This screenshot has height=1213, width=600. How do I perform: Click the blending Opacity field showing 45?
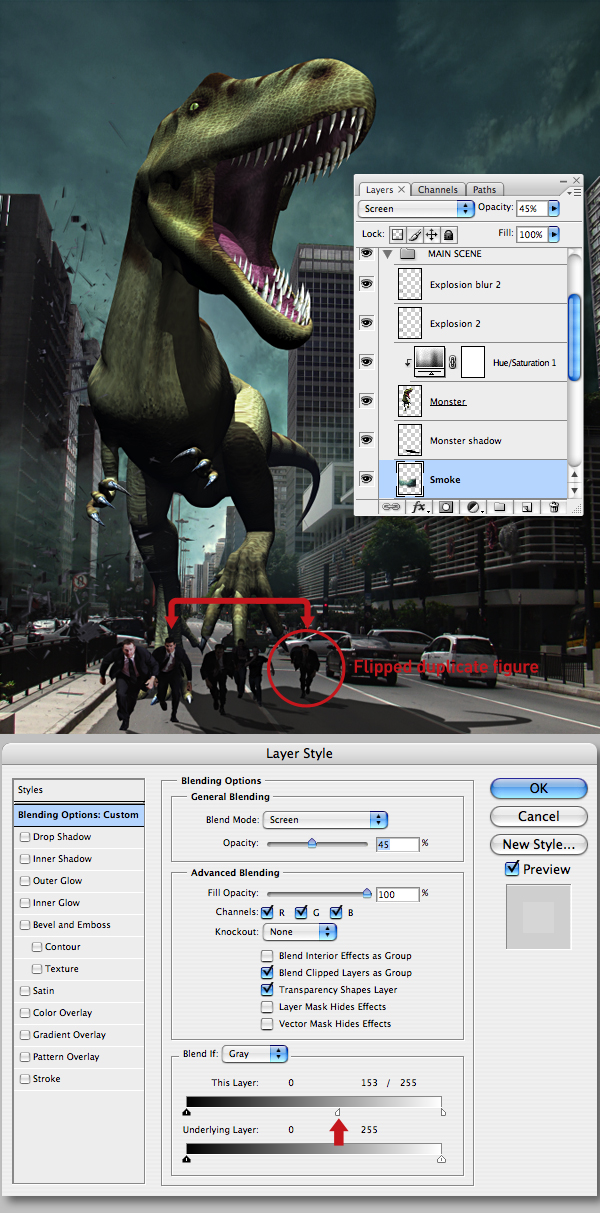click(398, 844)
